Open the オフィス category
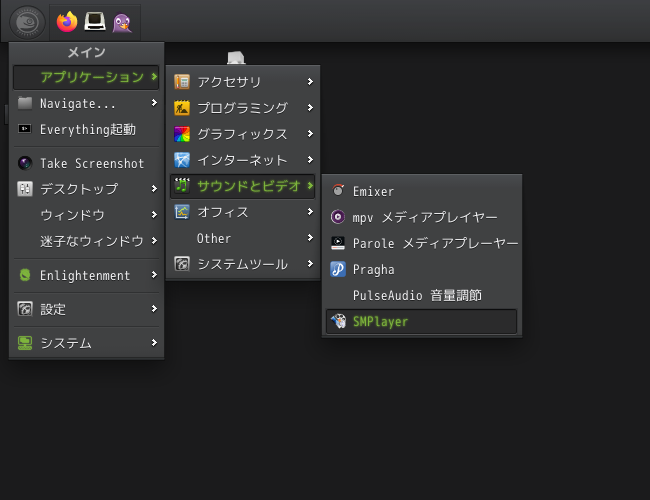Screen dimensions: 650x500 click(x=243, y=212)
